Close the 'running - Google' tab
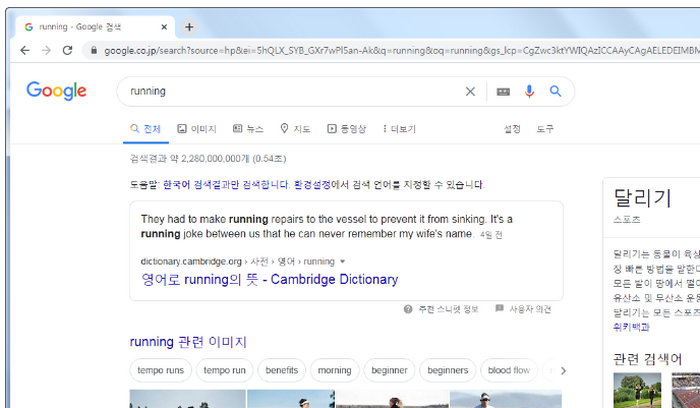Image resolution: width=700 pixels, height=408 pixels. tap(164, 27)
